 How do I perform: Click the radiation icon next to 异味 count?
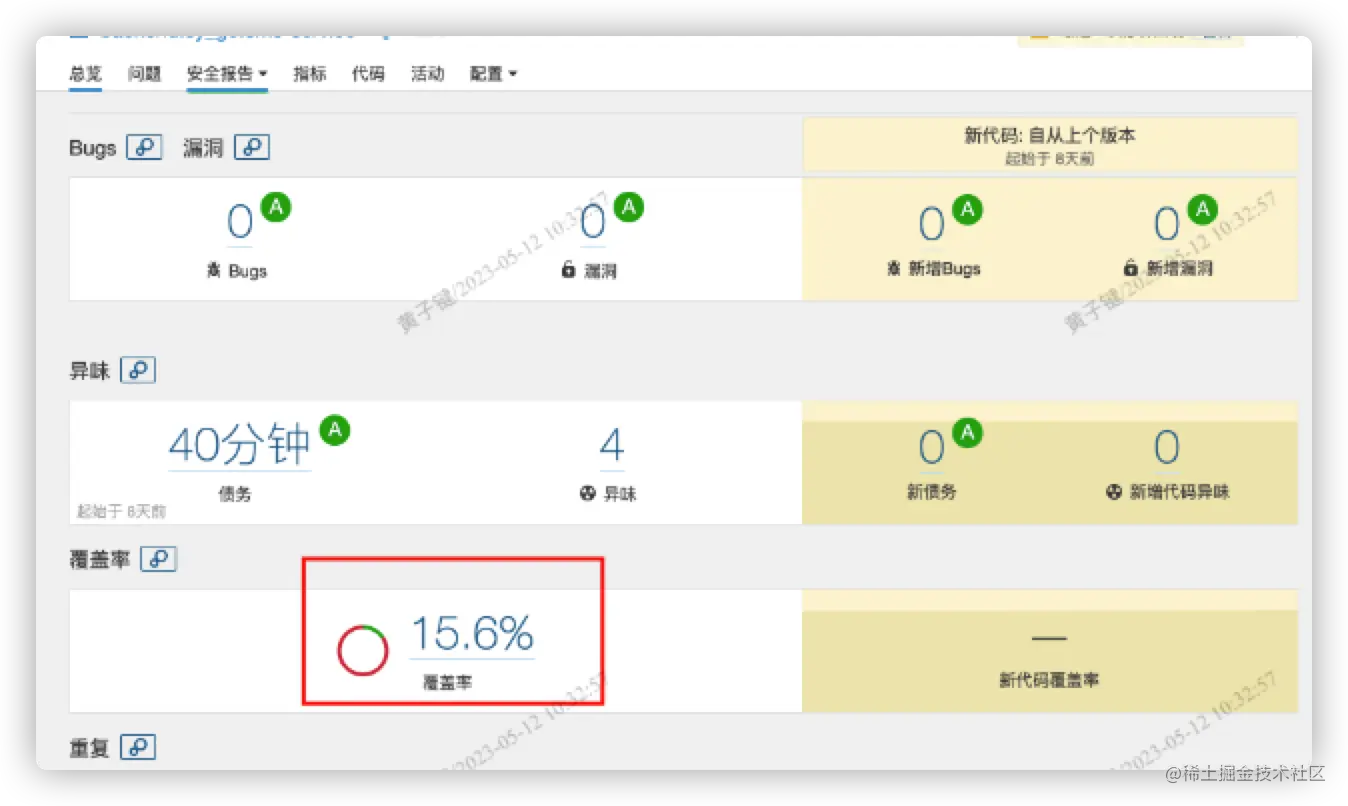tap(586, 492)
